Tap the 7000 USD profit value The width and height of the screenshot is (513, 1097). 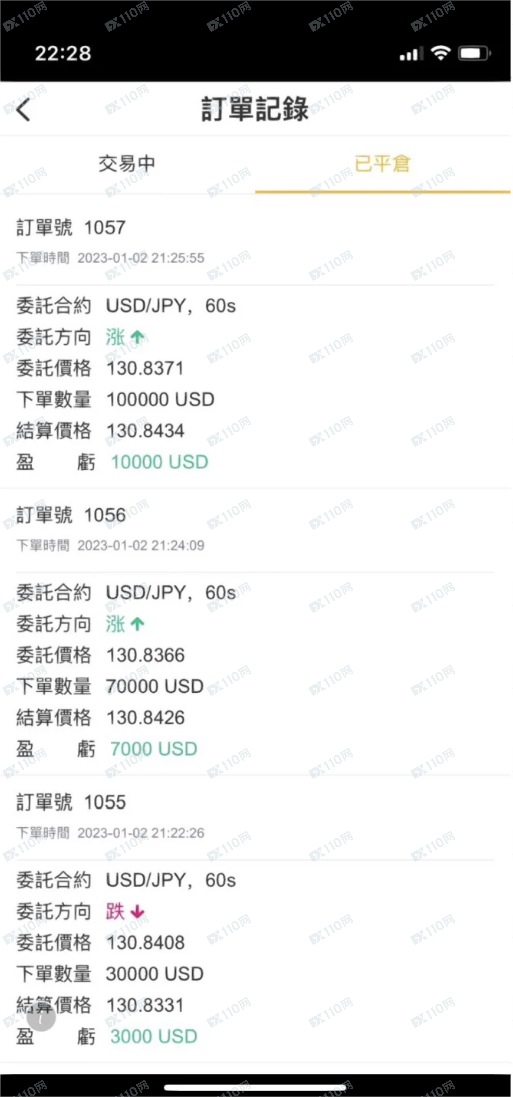click(154, 749)
